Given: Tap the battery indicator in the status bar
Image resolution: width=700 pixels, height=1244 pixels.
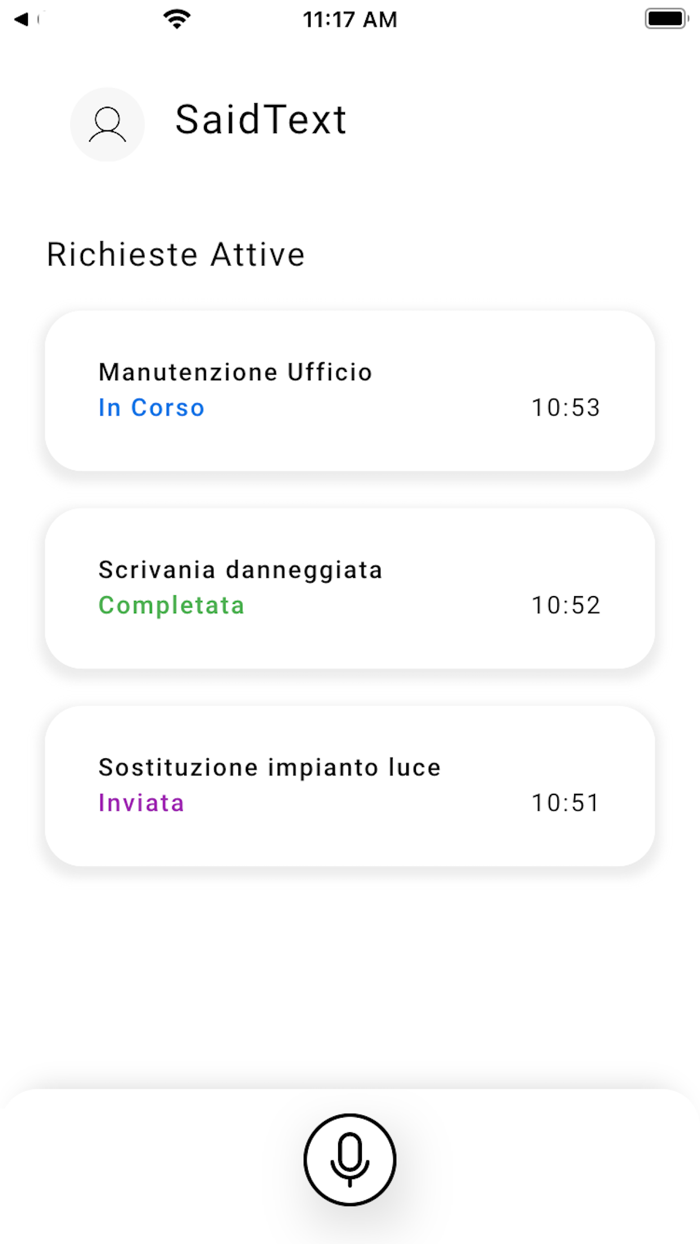Looking at the screenshot, I should (x=665, y=17).
